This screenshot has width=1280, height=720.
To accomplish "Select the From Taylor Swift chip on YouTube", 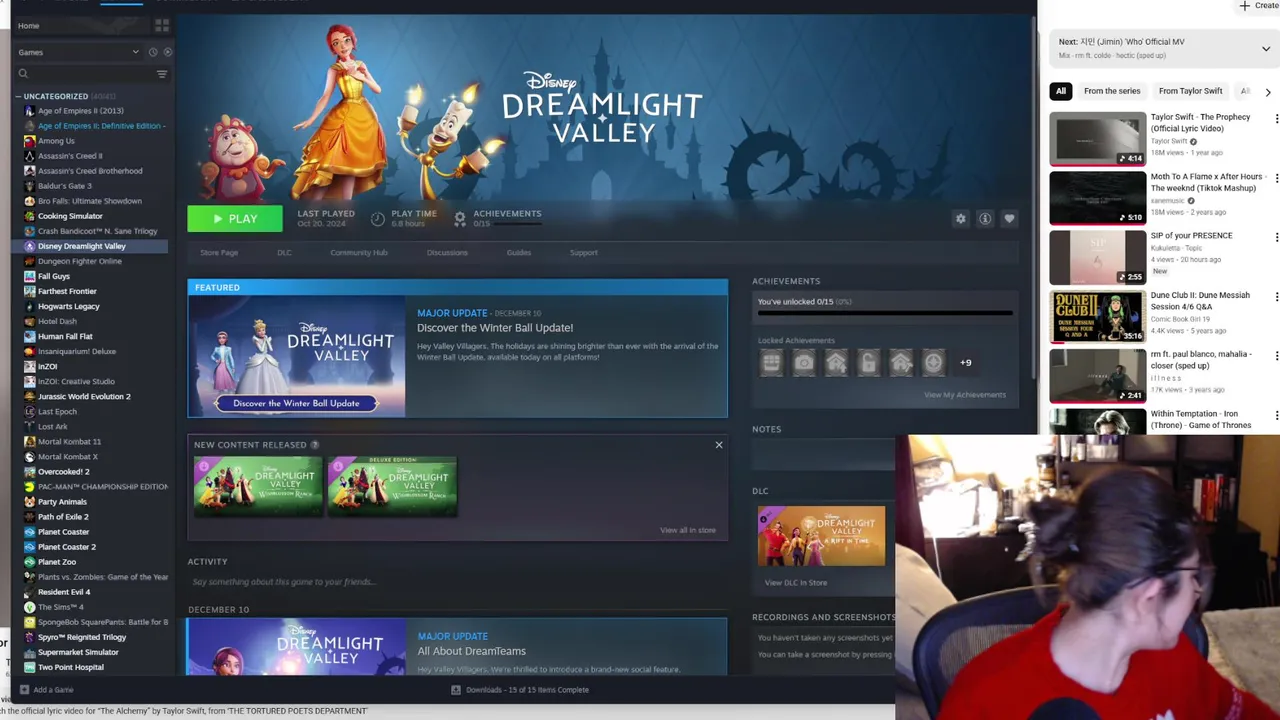I will 1191,91.
